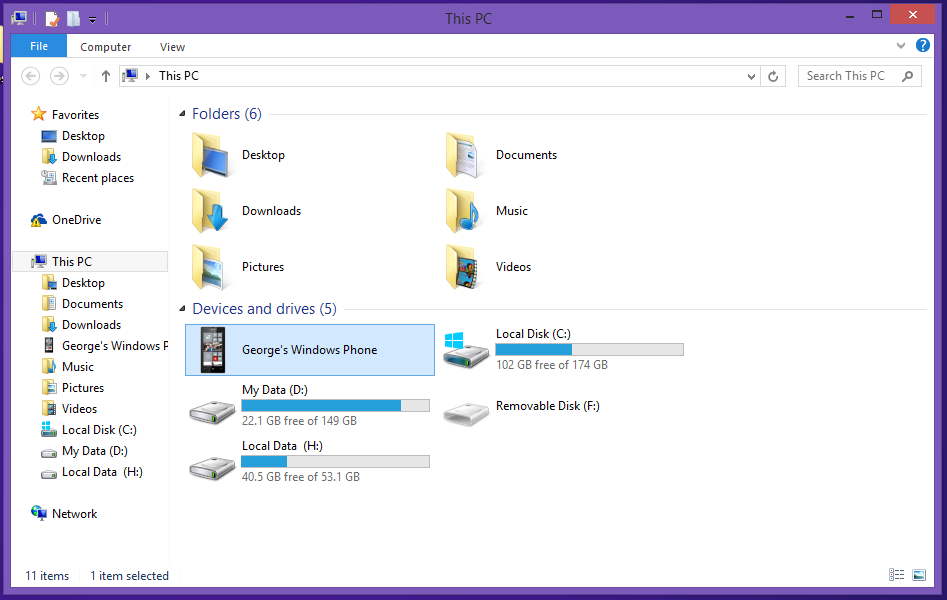Click the search magnifier icon
Image resolution: width=947 pixels, height=600 pixels.
click(907, 76)
